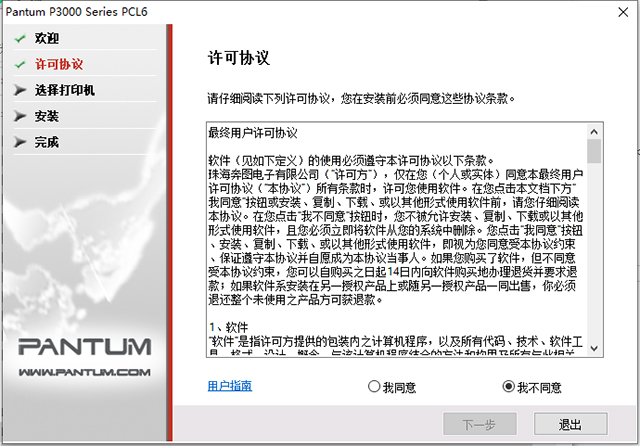640x446 pixels.
Task: Select the 我同意 radio button
Action: tap(374, 386)
